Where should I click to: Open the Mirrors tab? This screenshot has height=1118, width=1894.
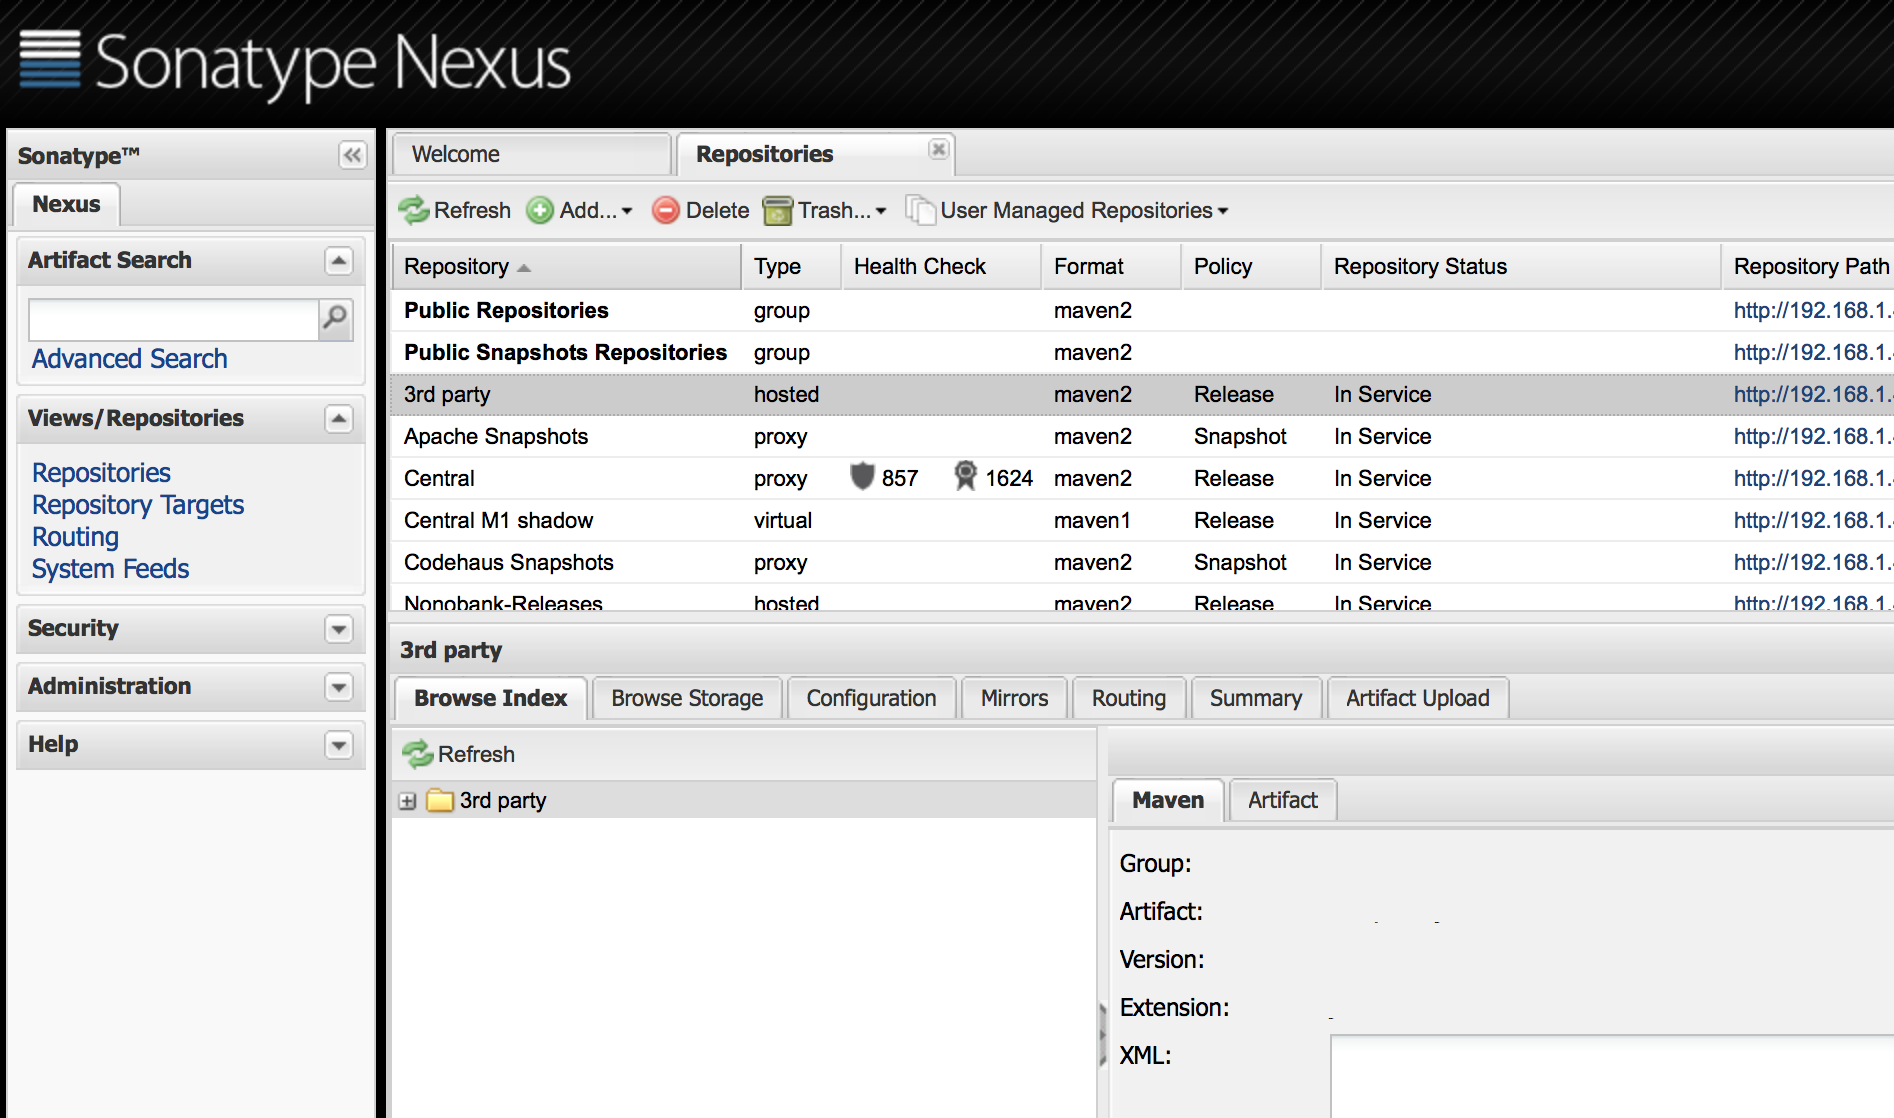click(x=1014, y=698)
